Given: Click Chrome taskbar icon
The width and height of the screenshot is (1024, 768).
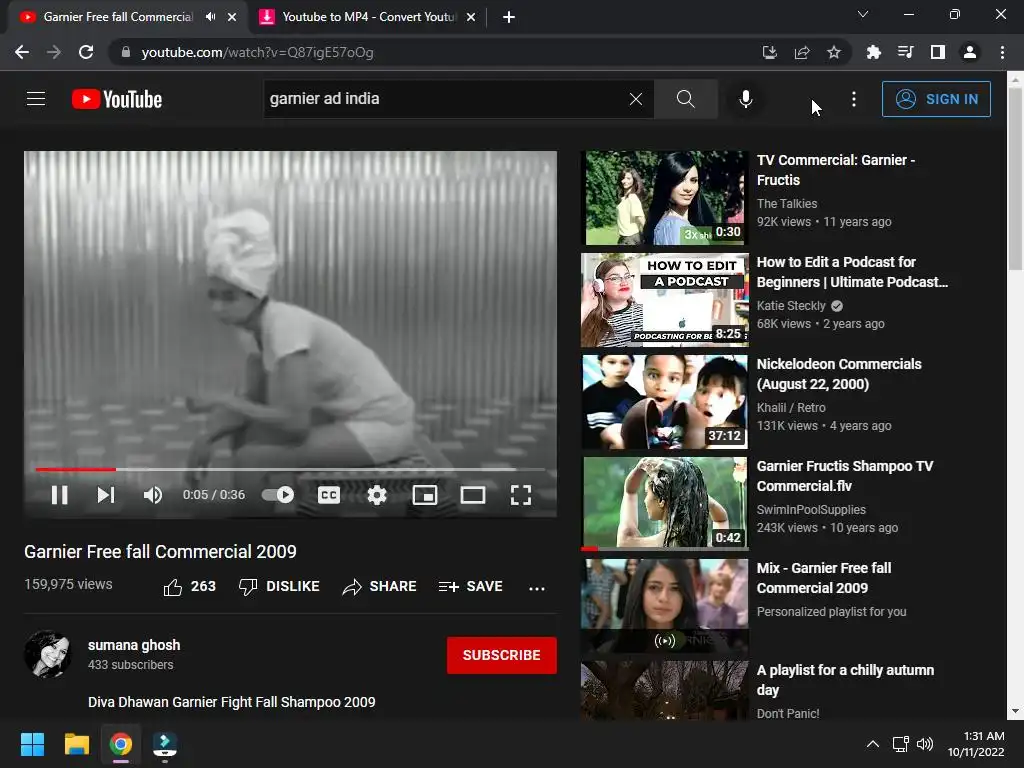Looking at the screenshot, I should pos(121,744).
